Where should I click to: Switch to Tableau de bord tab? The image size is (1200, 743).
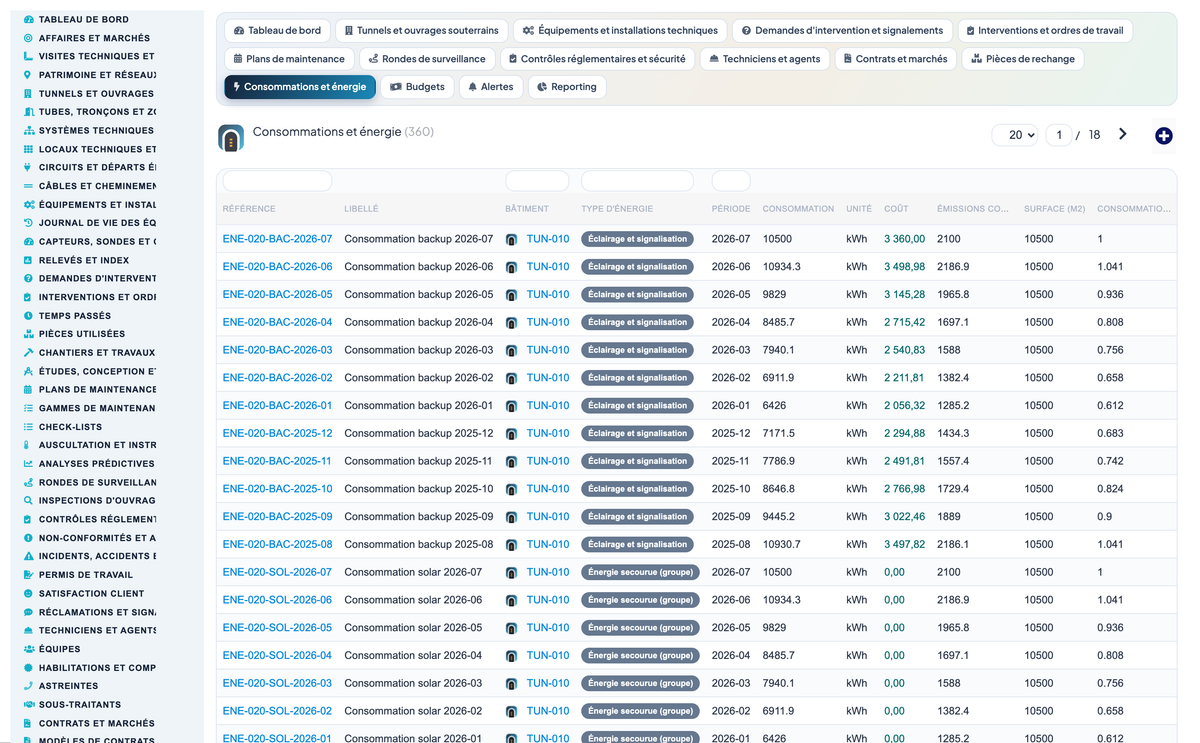click(277, 31)
